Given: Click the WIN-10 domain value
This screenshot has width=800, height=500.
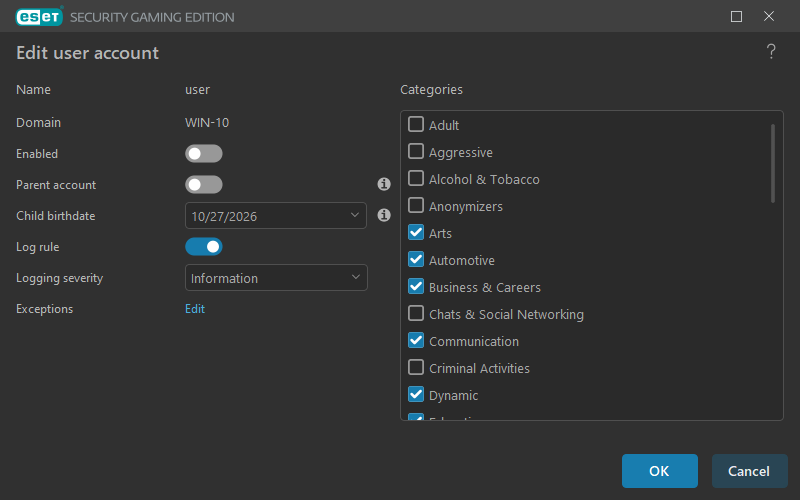Looking at the screenshot, I should pyautogui.click(x=207, y=123).
